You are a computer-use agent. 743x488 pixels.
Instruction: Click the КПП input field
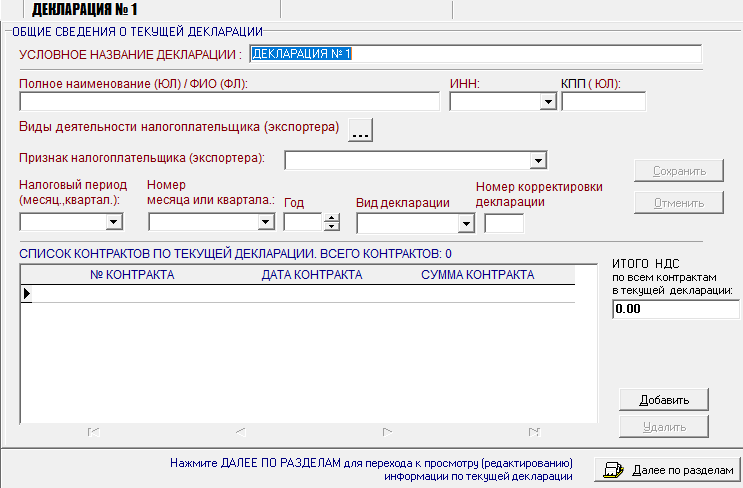pos(603,101)
